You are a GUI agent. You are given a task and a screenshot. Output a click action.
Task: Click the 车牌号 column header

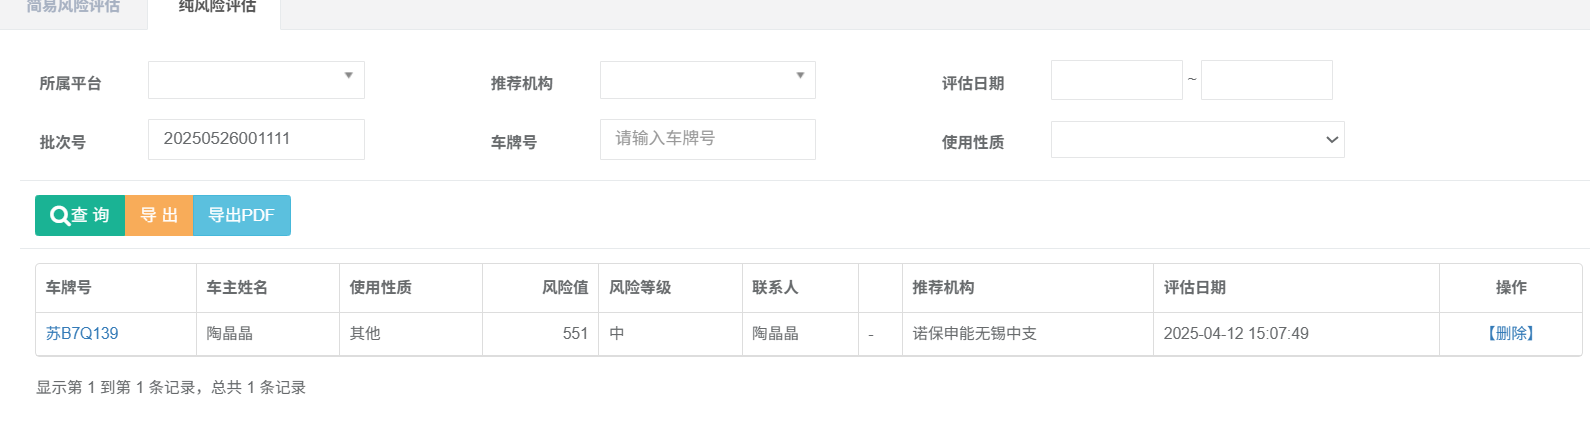coord(69,288)
